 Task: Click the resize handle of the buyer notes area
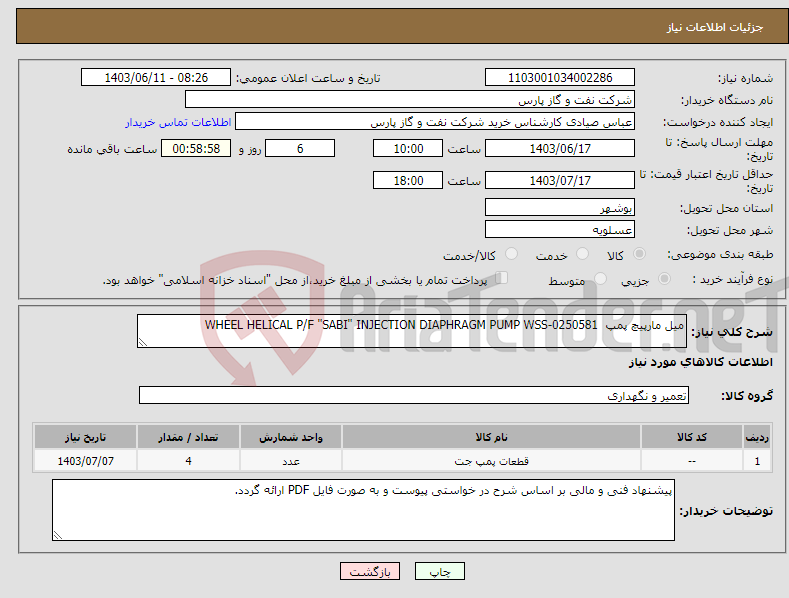click(x=58, y=535)
